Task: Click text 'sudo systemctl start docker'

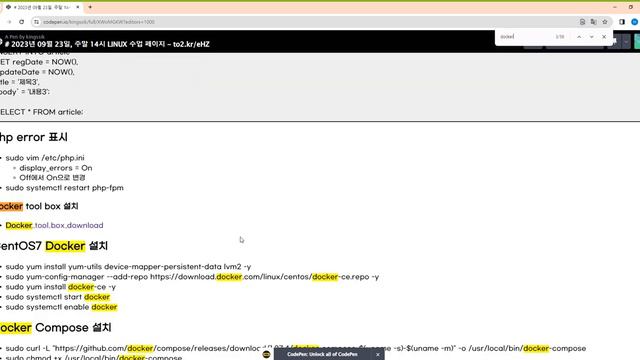Action: click(x=58, y=297)
